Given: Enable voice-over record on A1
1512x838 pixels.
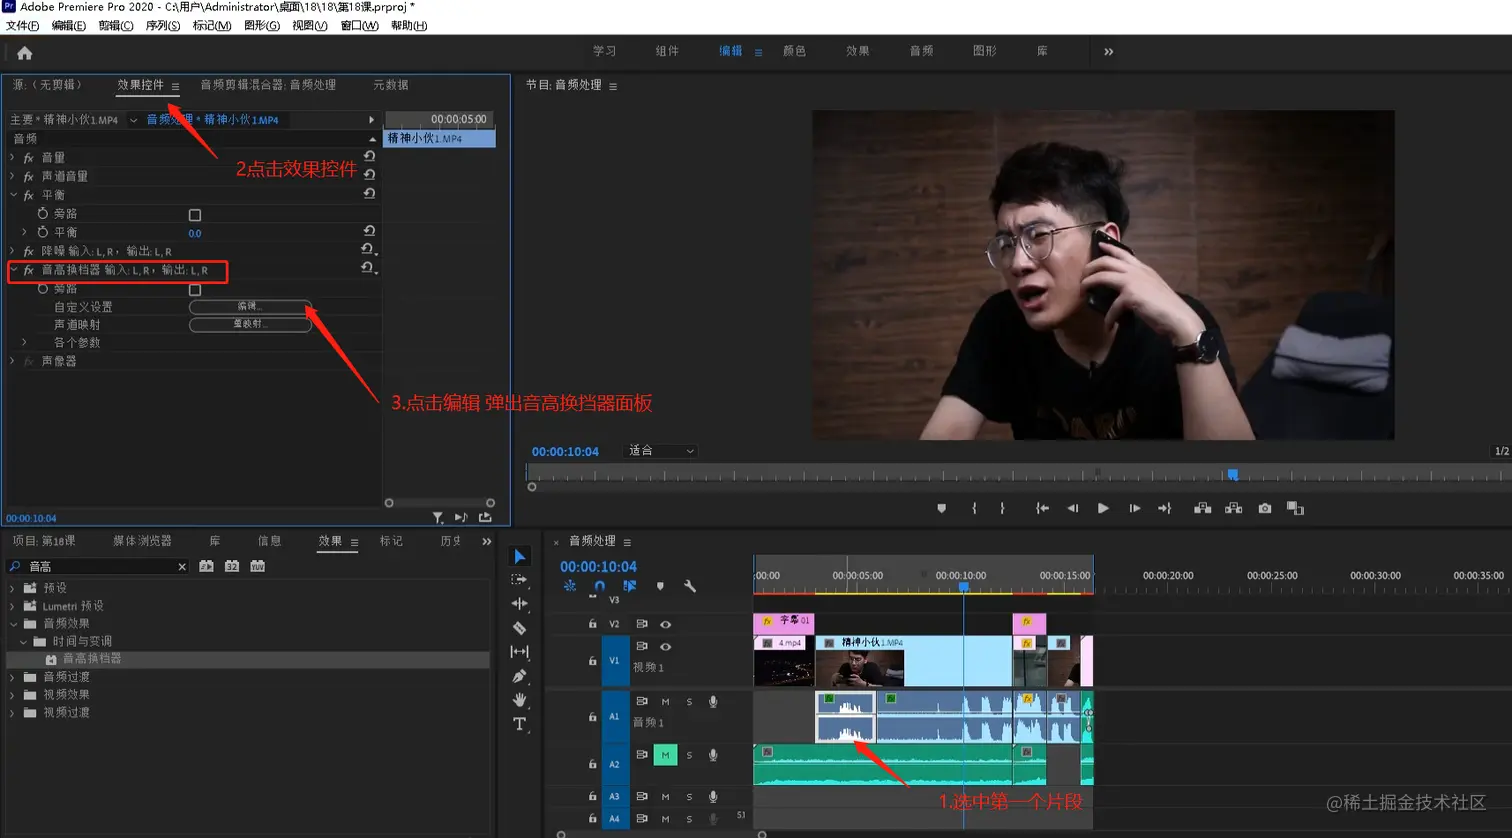Looking at the screenshot, I should pyautogui.click(x=713, y=702).
